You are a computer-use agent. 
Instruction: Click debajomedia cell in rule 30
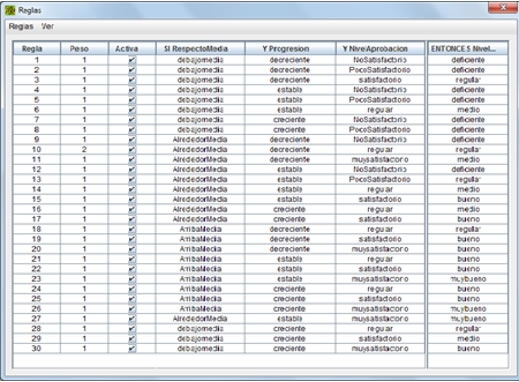pos(200,348)
